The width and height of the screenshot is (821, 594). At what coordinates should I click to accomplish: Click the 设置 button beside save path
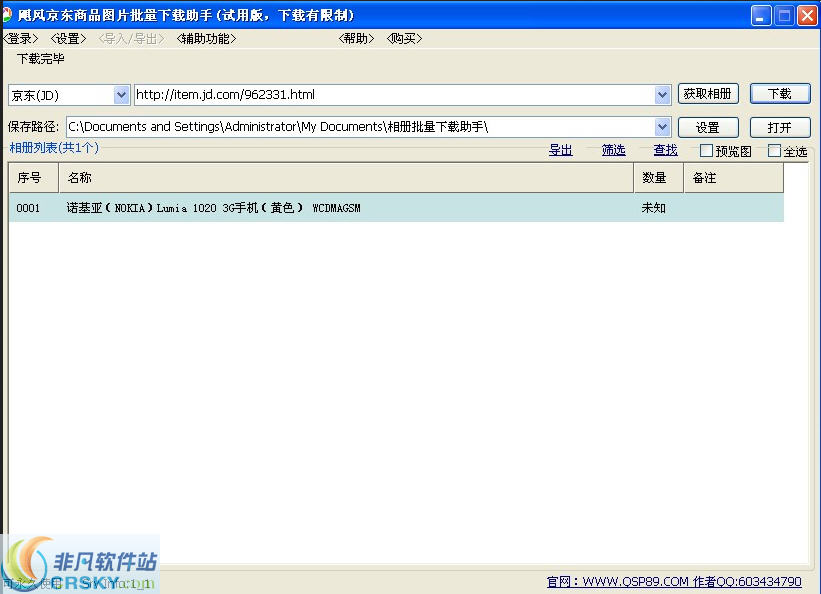708,127
